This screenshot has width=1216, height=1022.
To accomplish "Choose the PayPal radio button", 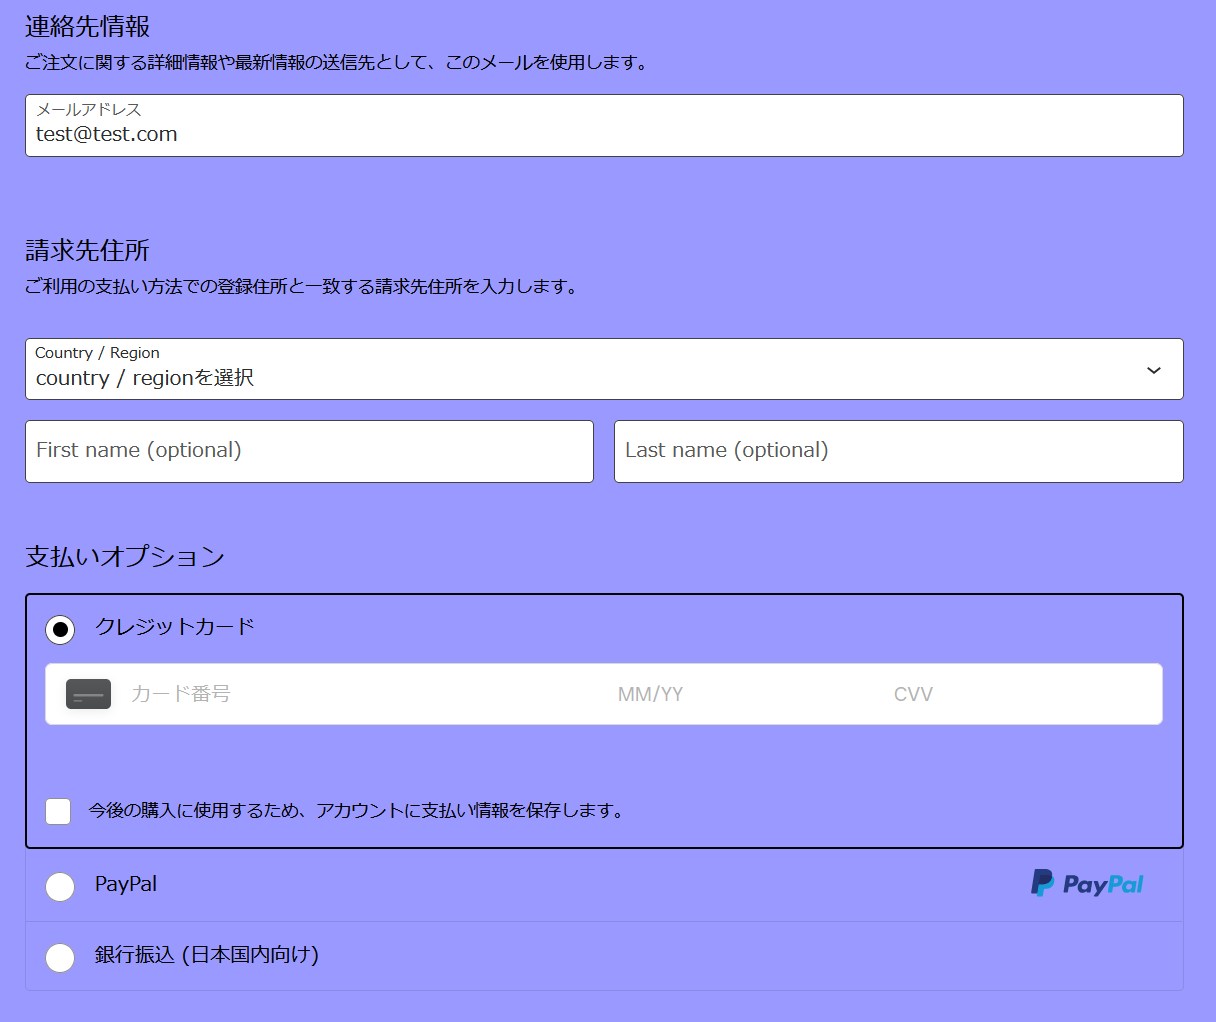I will pos(60,886).
